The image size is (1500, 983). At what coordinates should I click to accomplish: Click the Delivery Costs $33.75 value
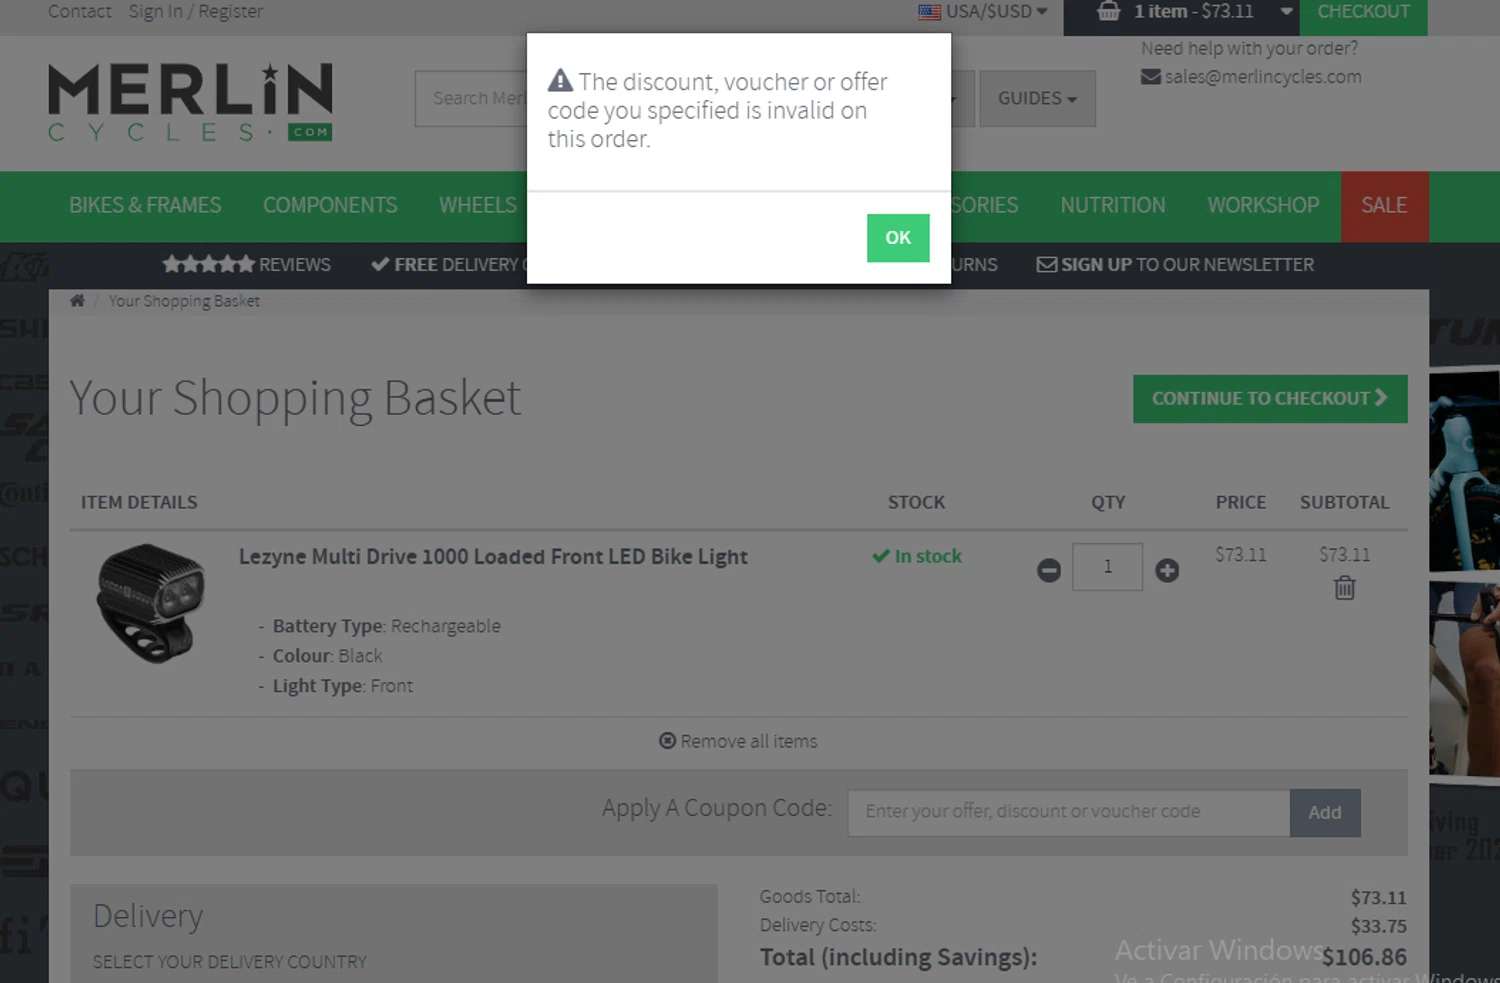pyautogui.click(x=1379, y=926)
